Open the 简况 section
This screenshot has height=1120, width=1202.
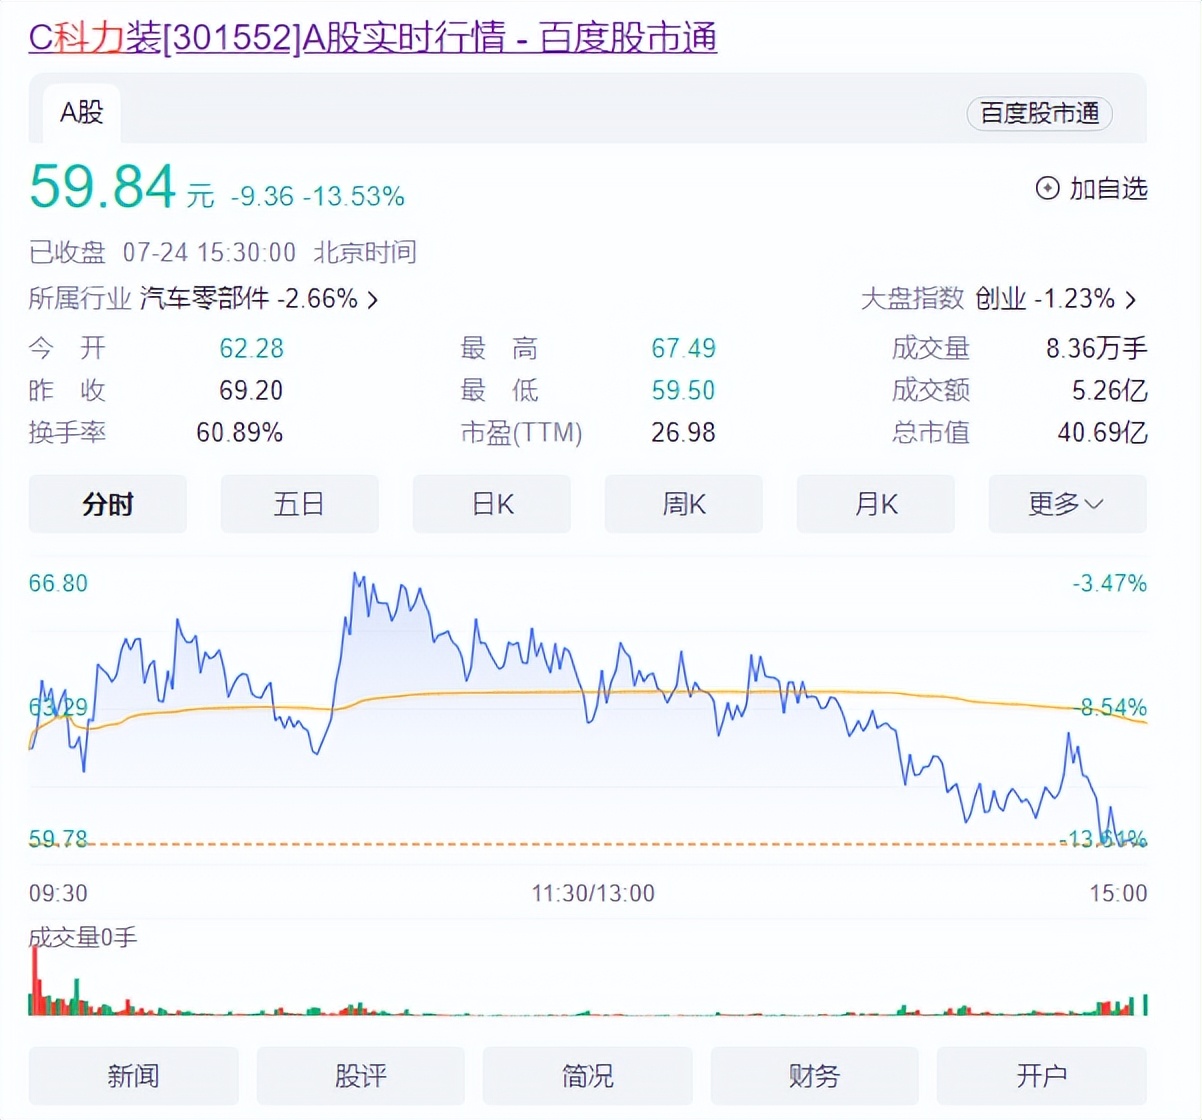(x=588, y=1076)
